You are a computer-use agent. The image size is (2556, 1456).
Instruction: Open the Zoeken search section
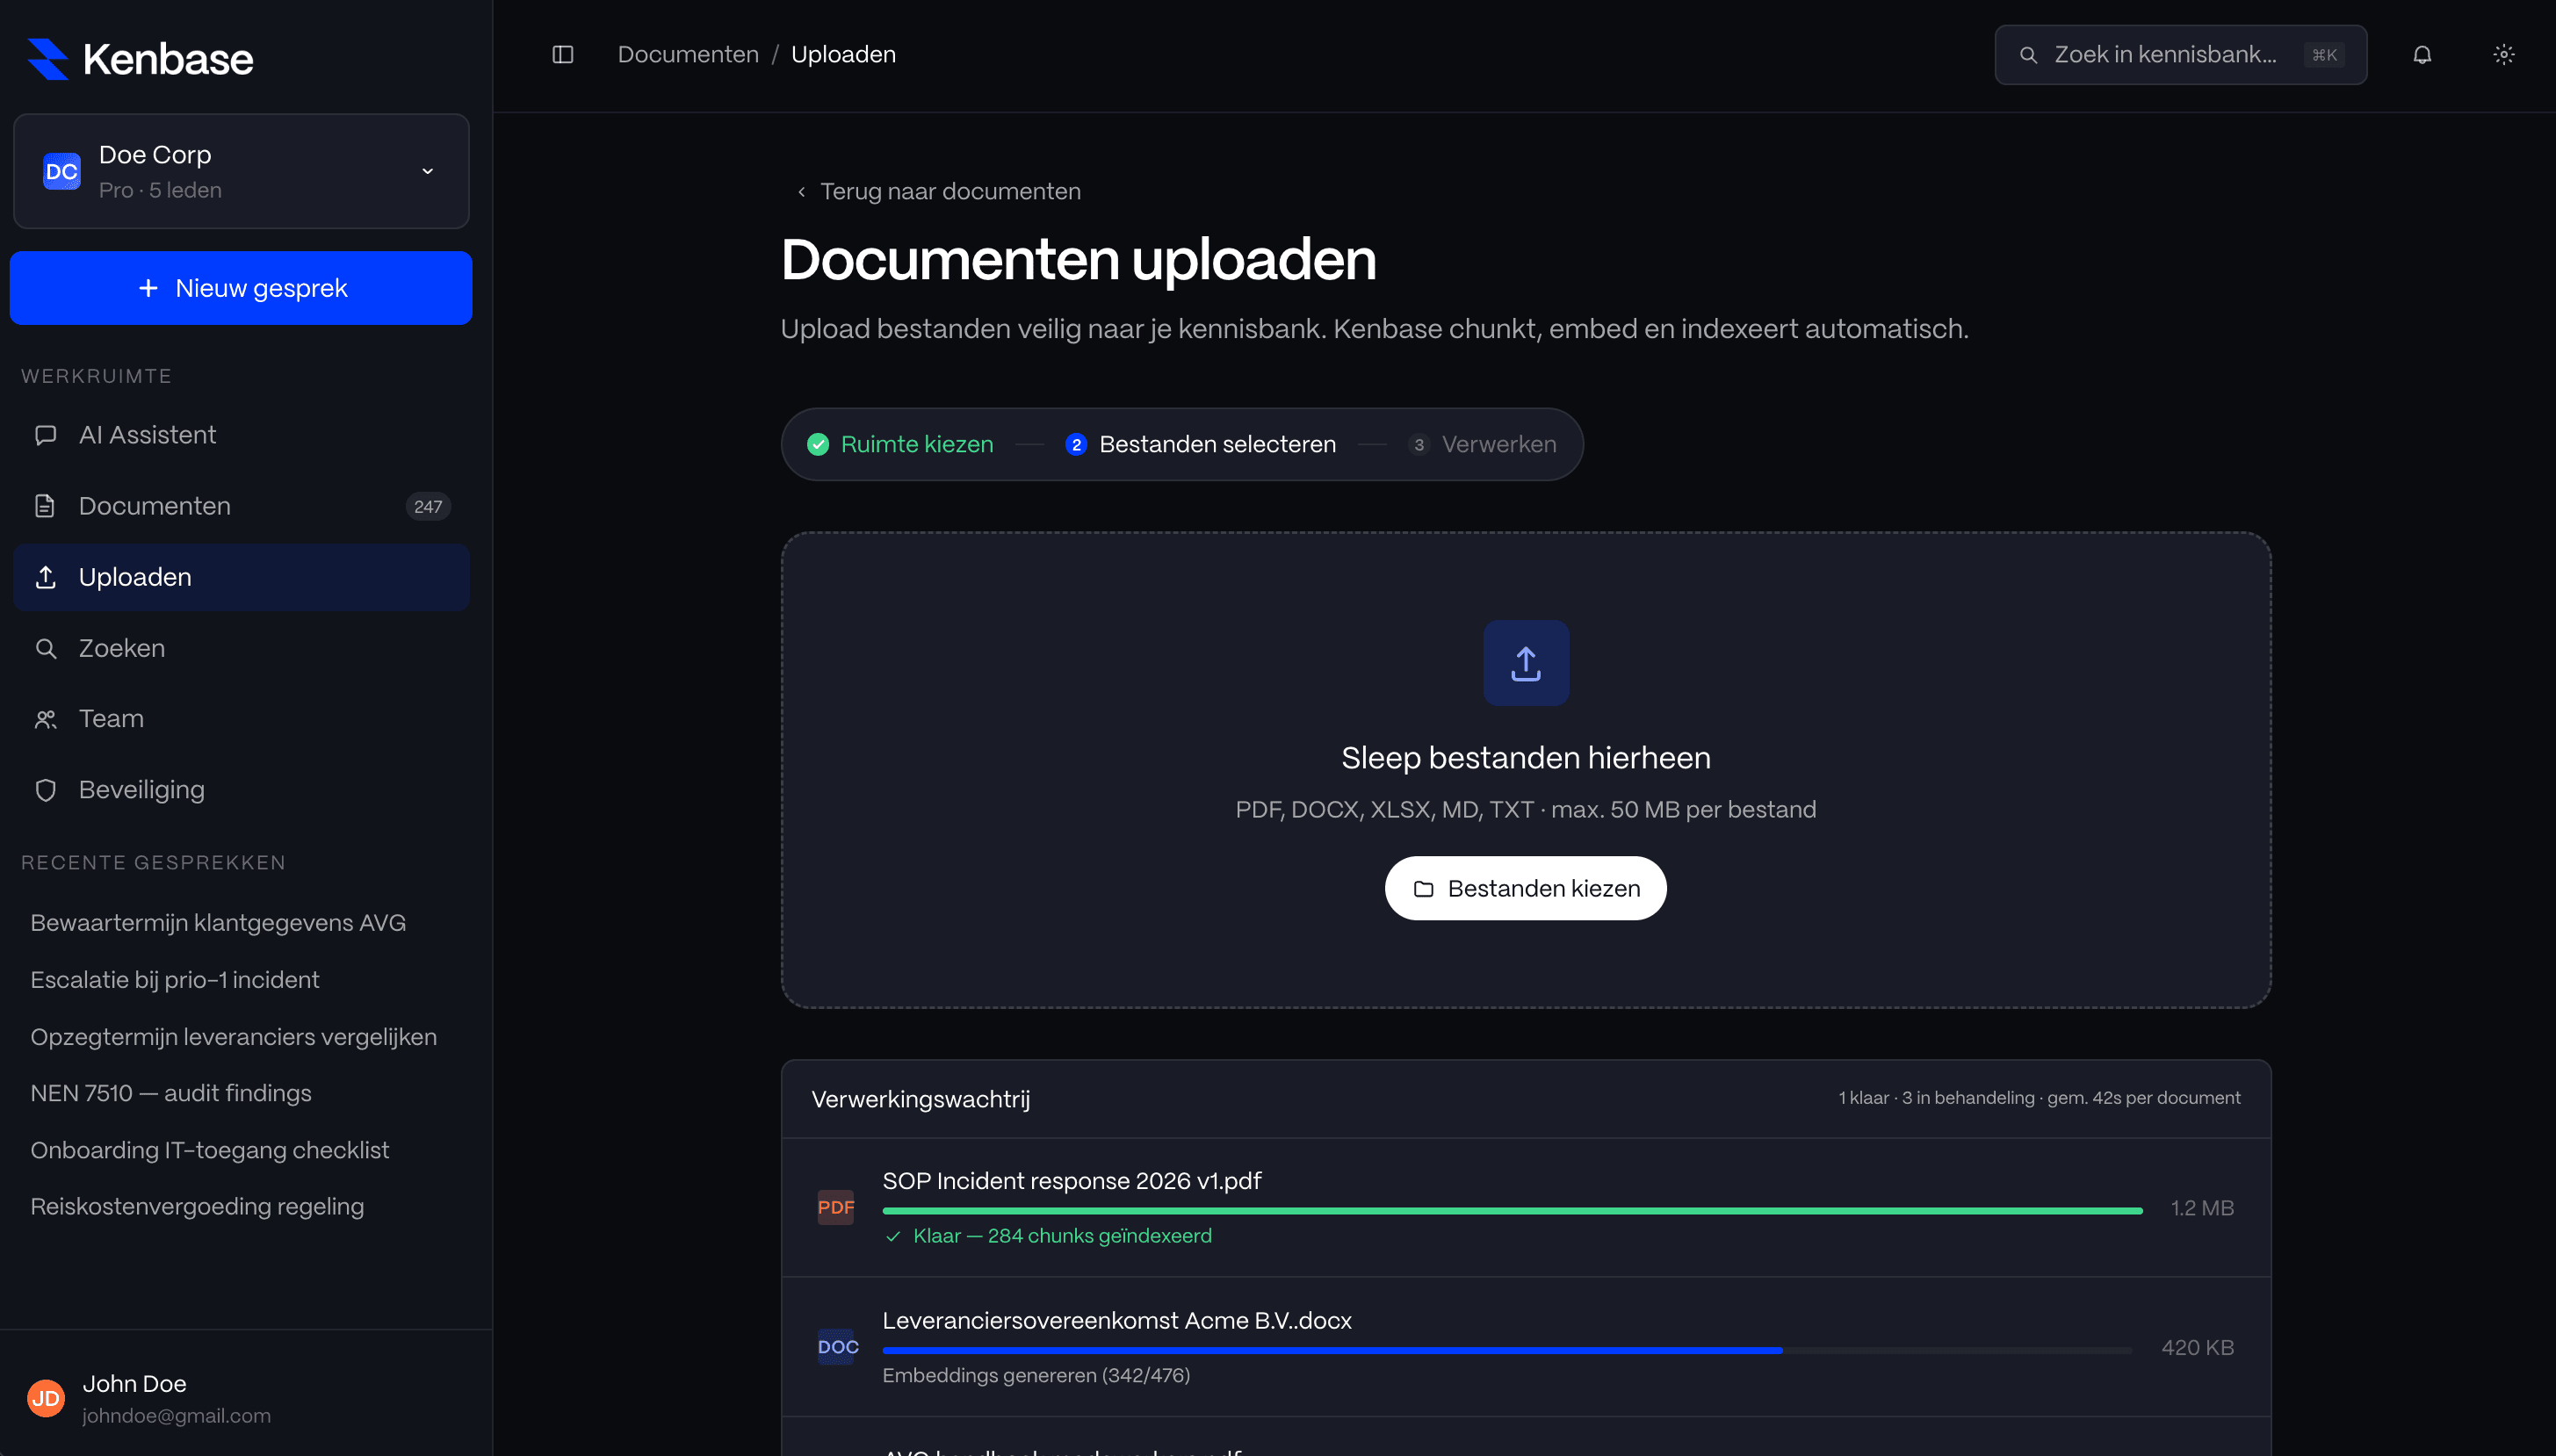click(x=121, y=648)
